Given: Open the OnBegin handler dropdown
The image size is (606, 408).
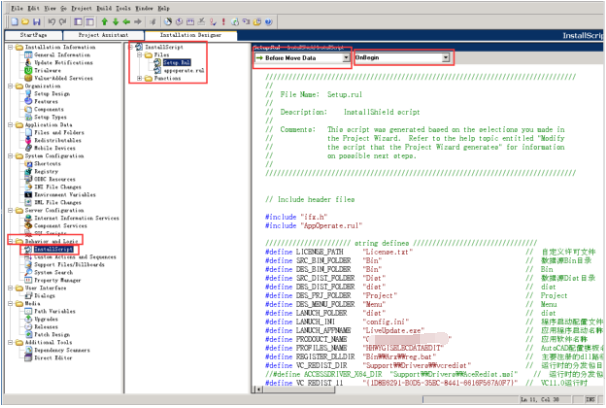Looking at the screenshot, I should pos(444,58).
